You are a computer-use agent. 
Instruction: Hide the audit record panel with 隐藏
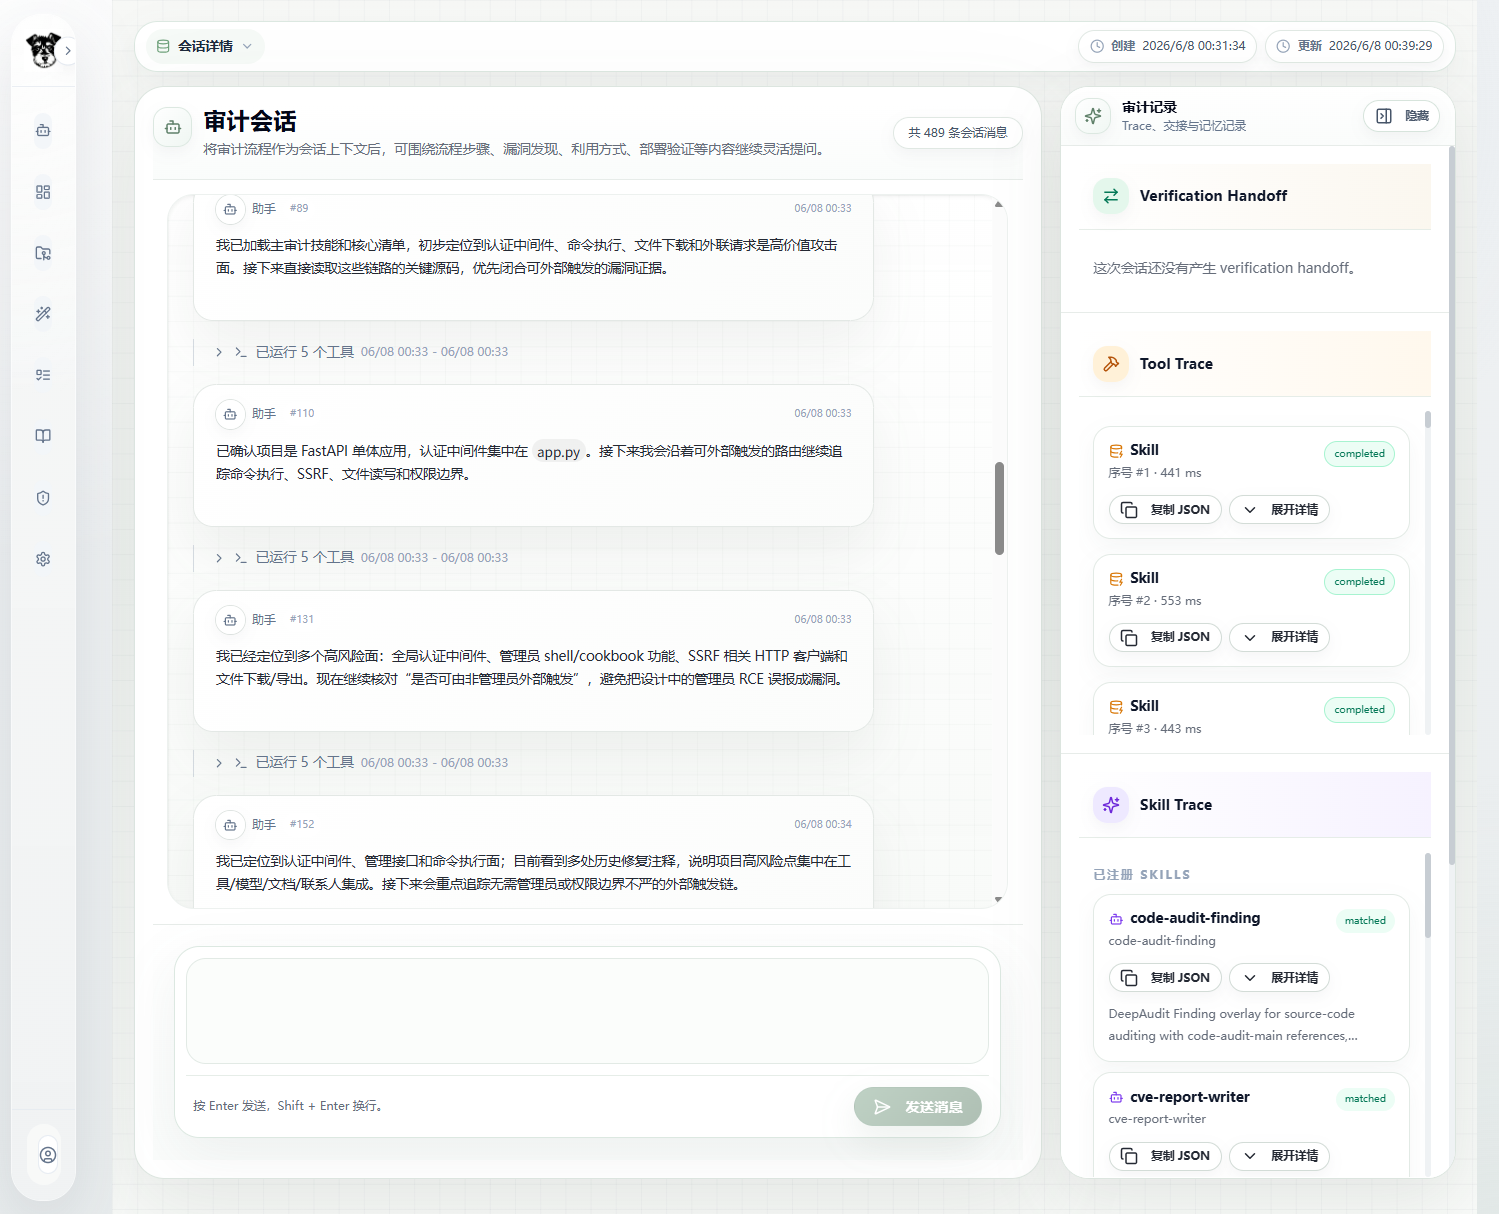pyautogui.click(x=1401, y=116)
